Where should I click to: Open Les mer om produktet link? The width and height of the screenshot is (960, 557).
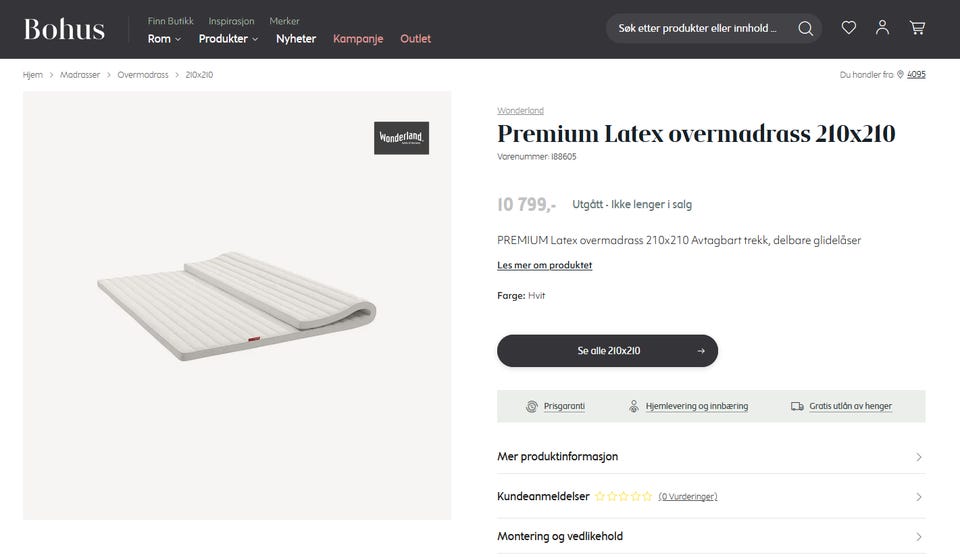544,265
